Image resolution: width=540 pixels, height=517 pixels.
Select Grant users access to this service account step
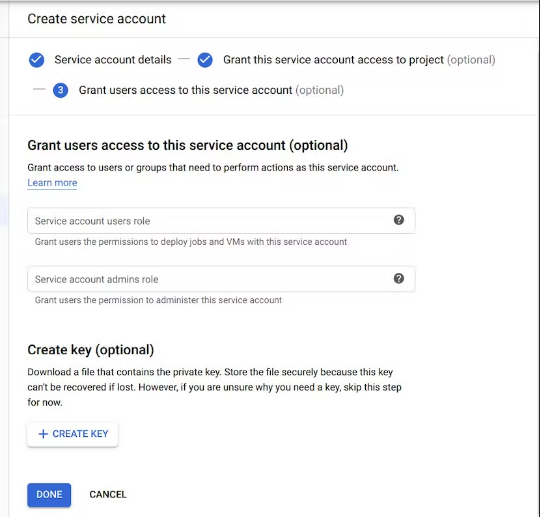point(211,90)
